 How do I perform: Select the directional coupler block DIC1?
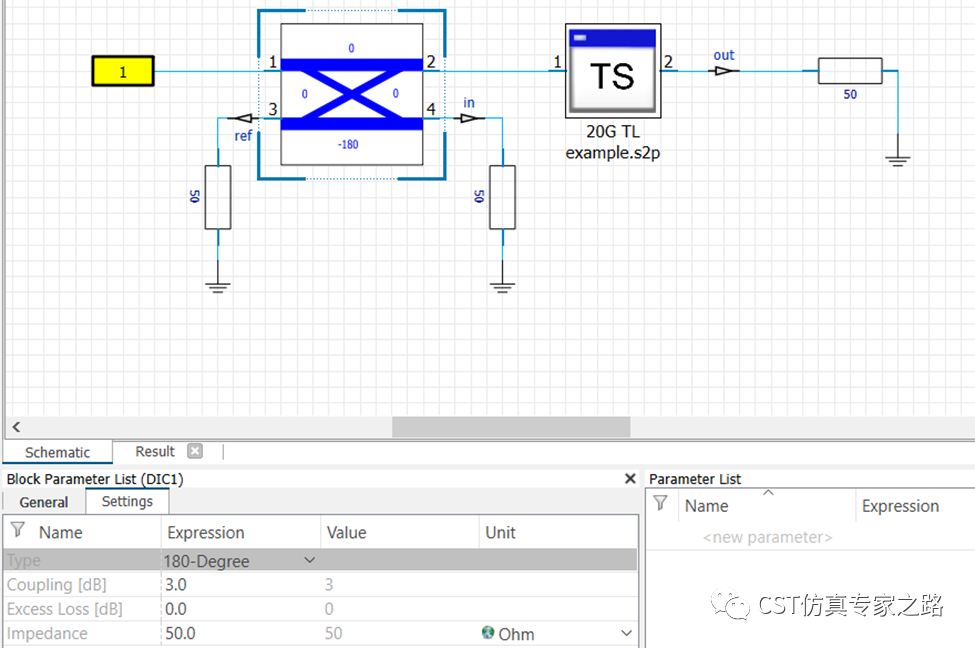pyautogui.click(x=352, y=95)
